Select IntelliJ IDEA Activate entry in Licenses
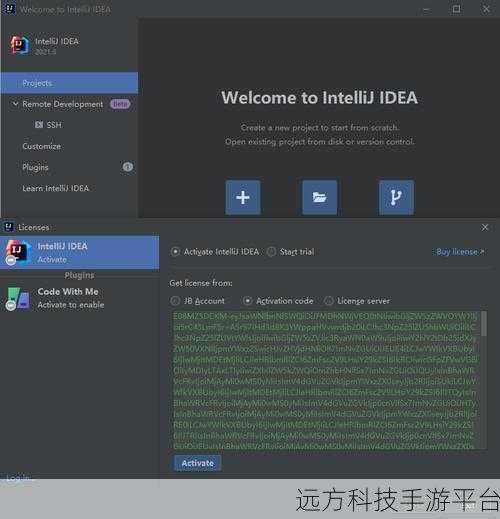The height and width of the screenshot is (519, 500). (x=80, y=252)
